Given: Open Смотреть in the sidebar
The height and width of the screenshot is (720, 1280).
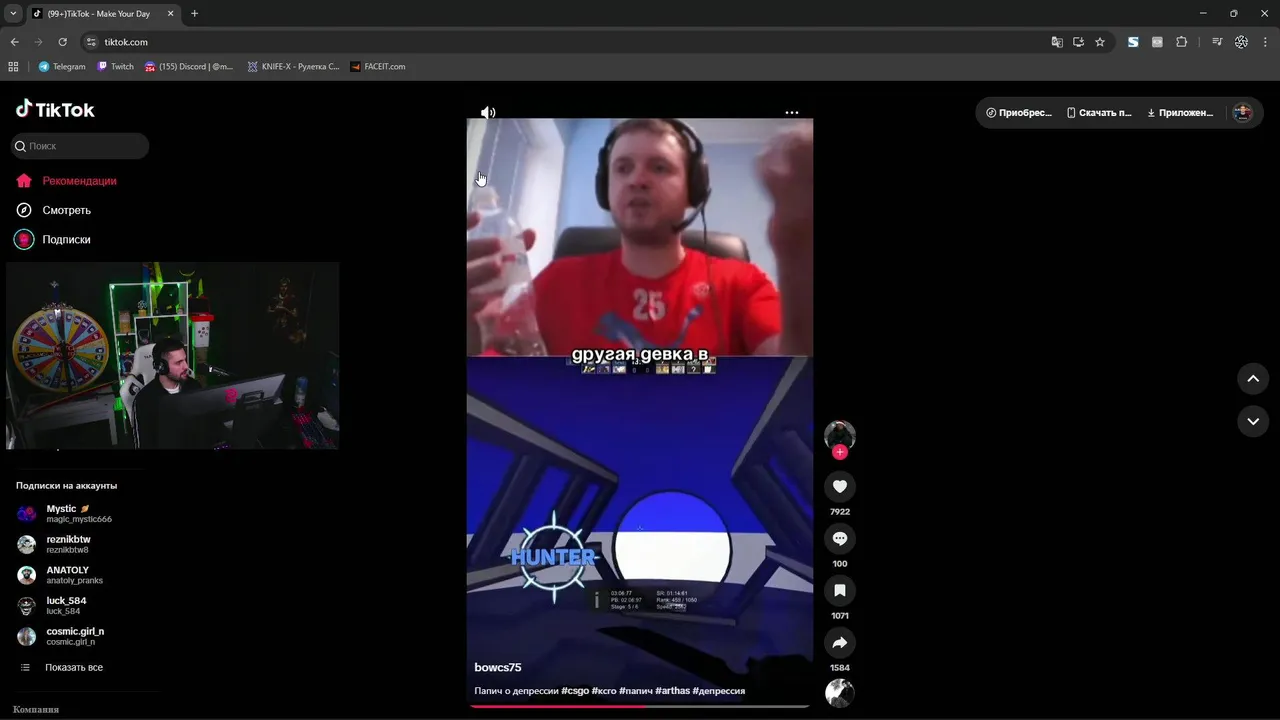Looking at the screenshot, I should coord(53,210).
